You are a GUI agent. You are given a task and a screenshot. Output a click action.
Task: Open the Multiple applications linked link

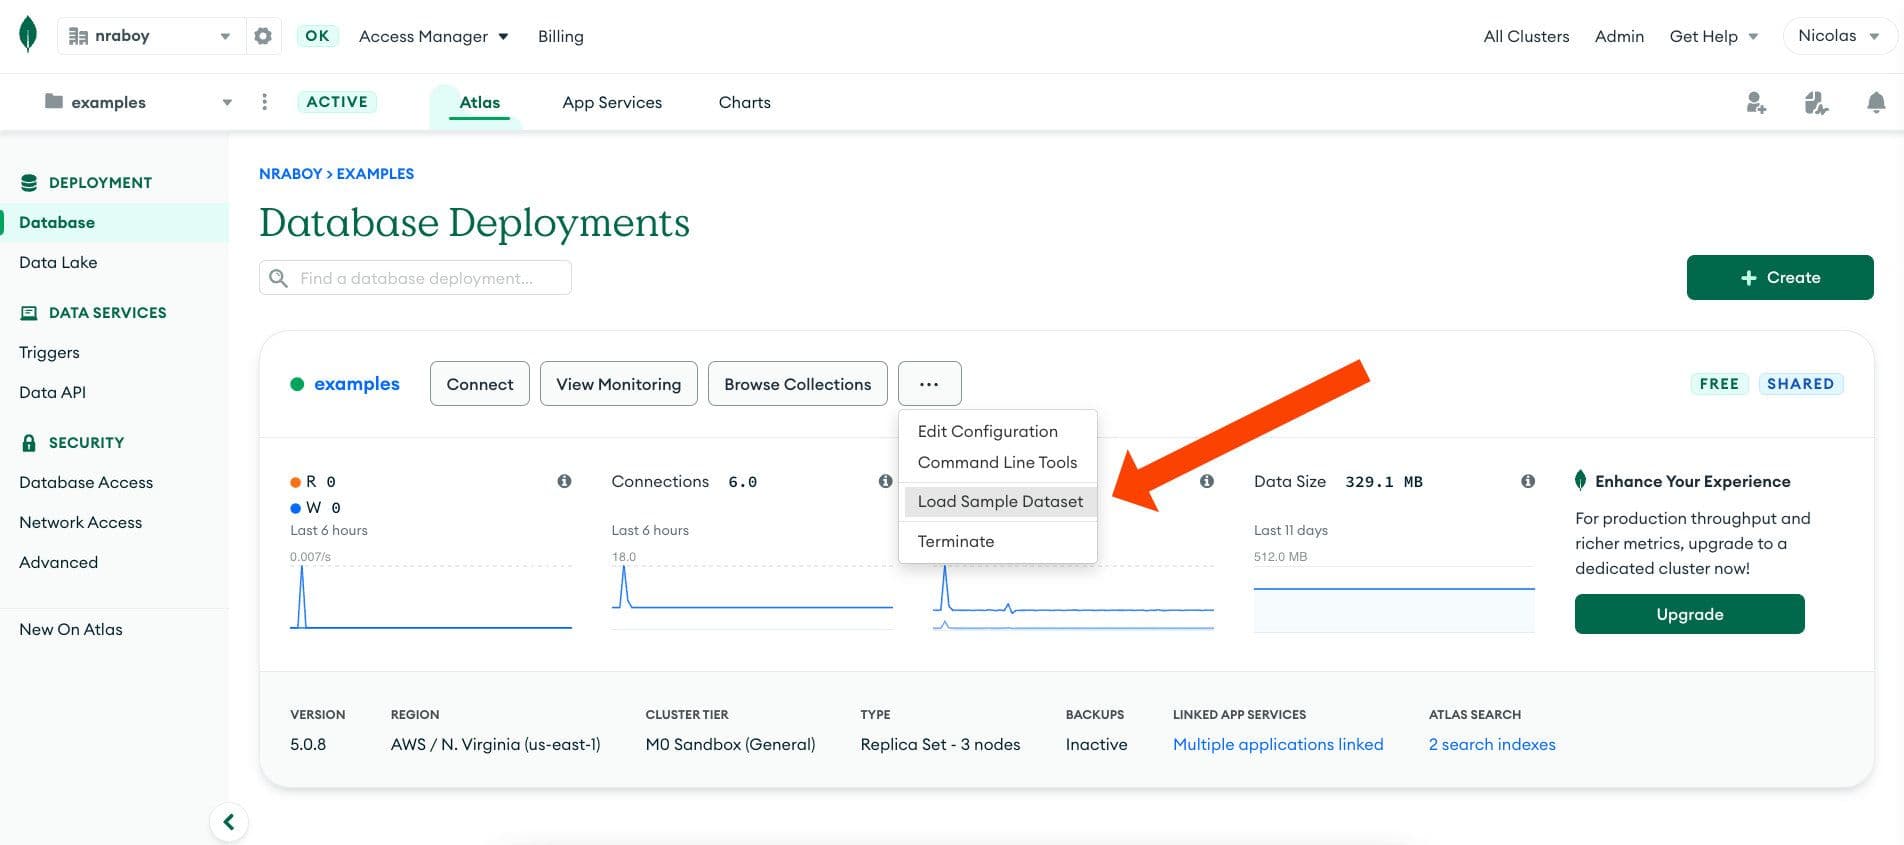(1277, 744)
